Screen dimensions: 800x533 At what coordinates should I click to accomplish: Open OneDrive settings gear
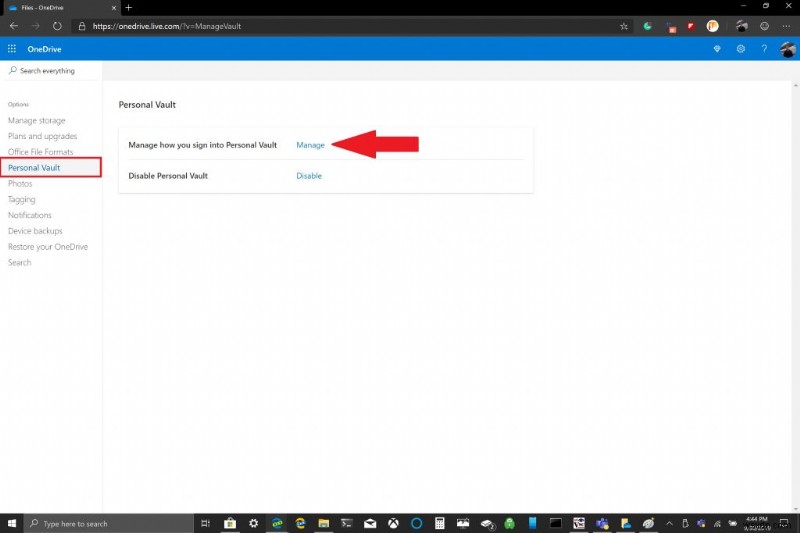tap(740, 49)
